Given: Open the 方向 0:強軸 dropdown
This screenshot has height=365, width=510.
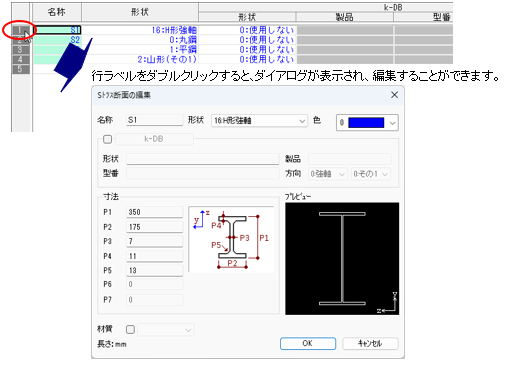Looking at the screenshot, I should click(328, 174).
